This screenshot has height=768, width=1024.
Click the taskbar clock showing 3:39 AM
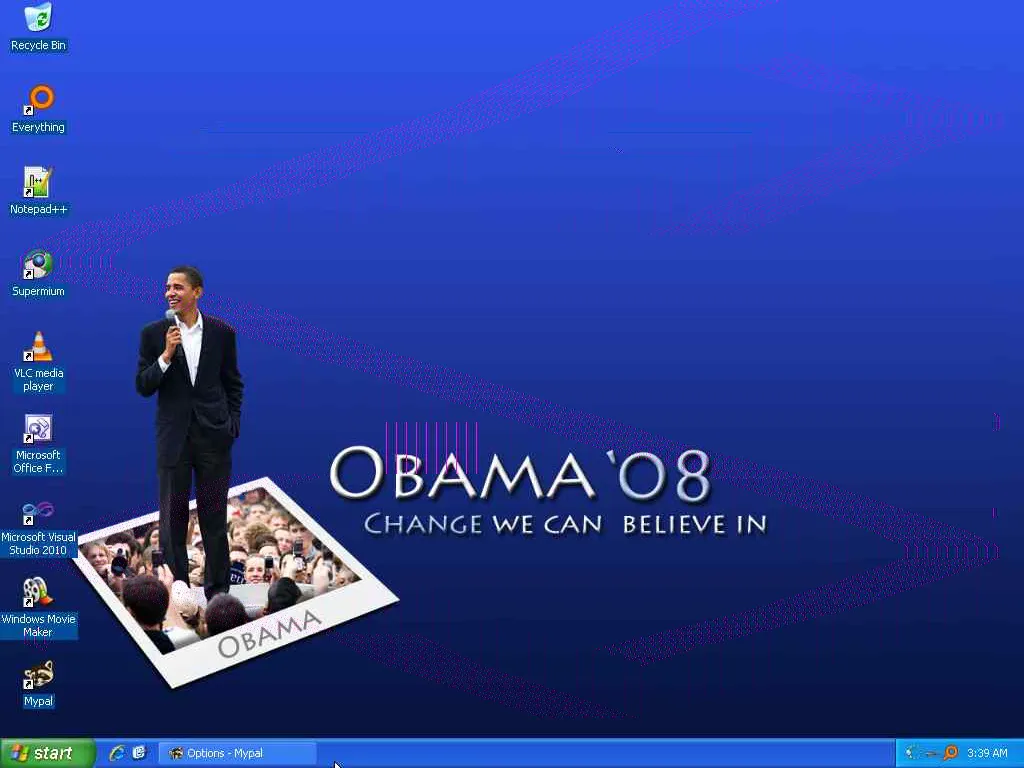click(x=987, y=753)
